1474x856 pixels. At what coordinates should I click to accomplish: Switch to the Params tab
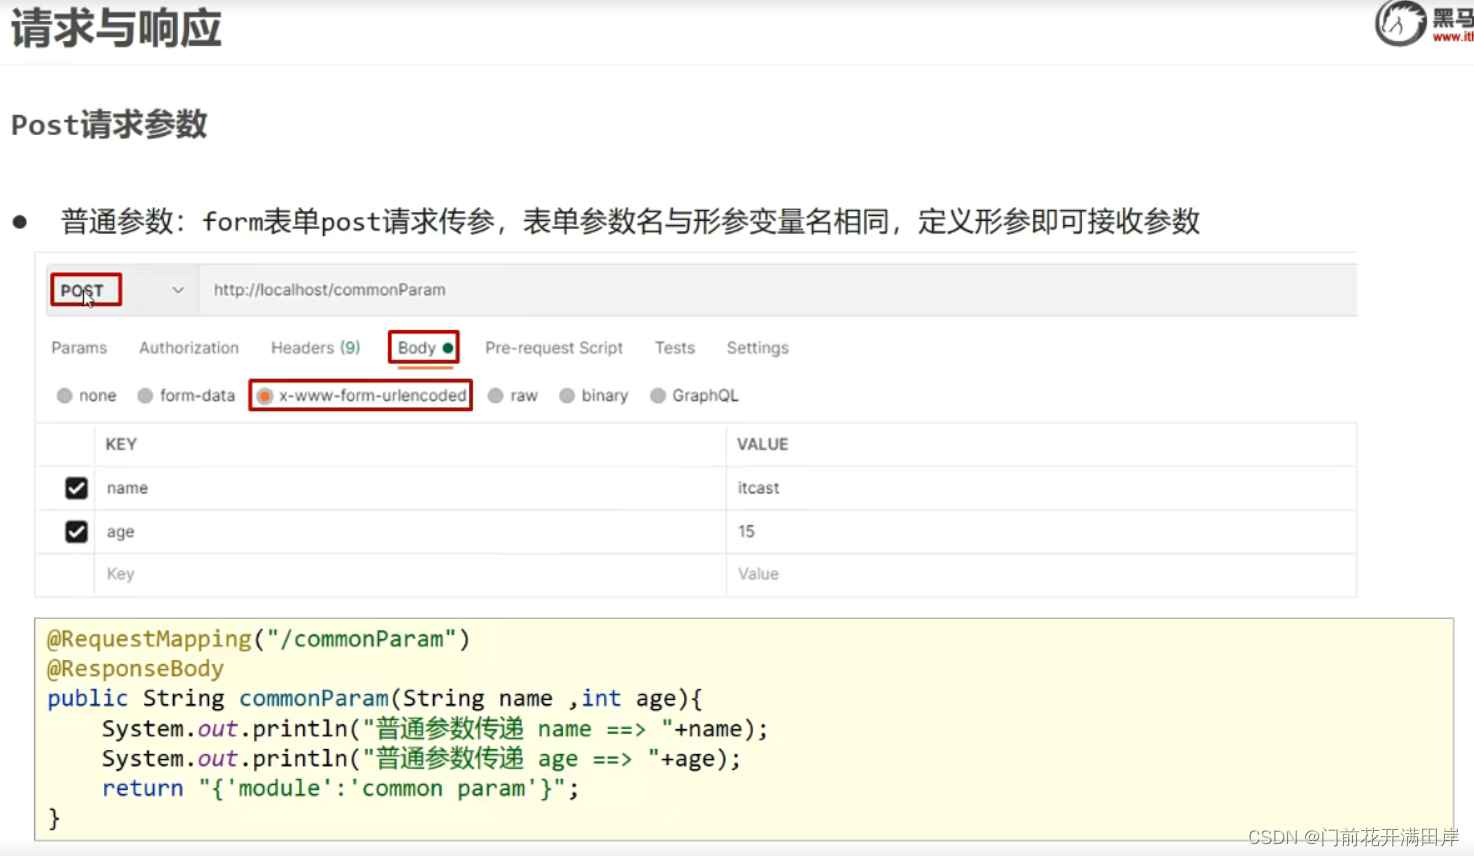(x=79, y=348)
